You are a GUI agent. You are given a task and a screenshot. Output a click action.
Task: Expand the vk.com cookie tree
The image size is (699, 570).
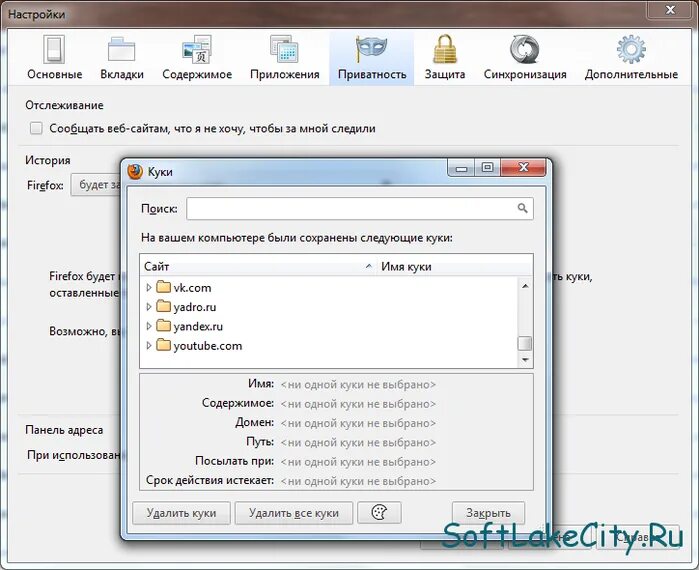click(149, 287)
